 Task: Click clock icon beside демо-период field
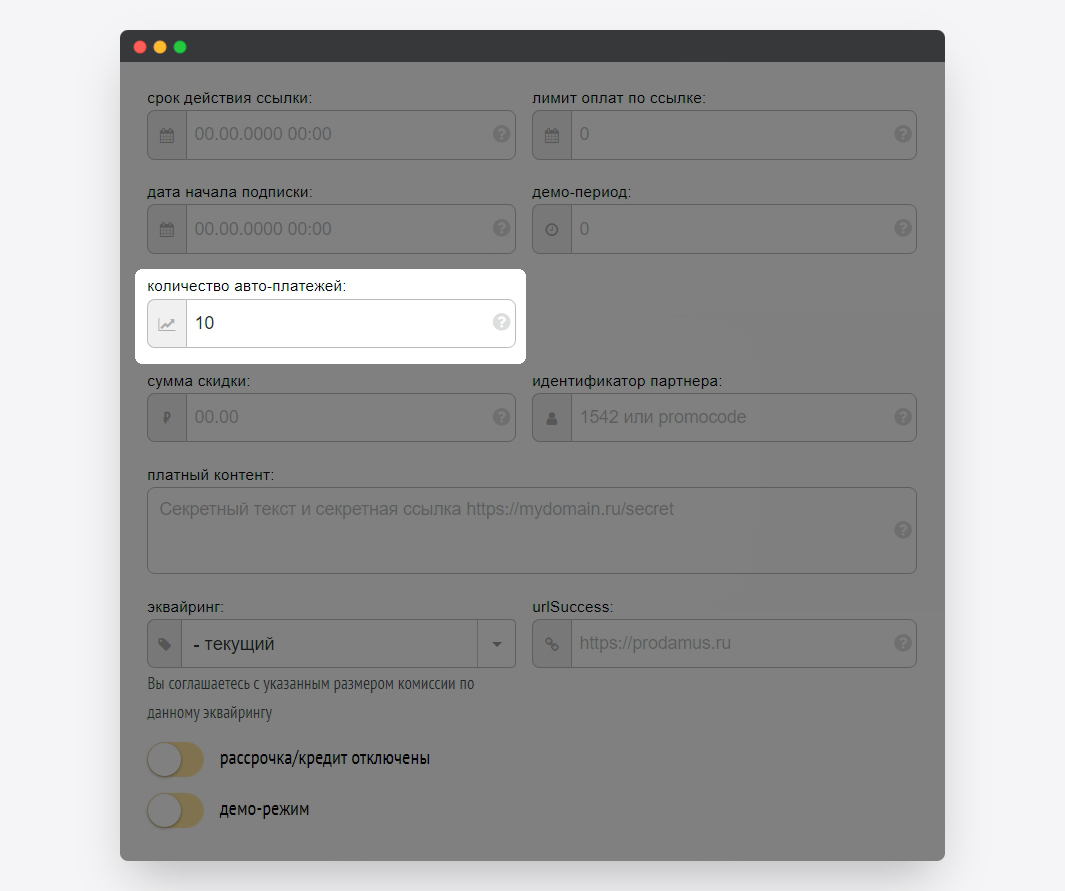[x=552, y=229]
